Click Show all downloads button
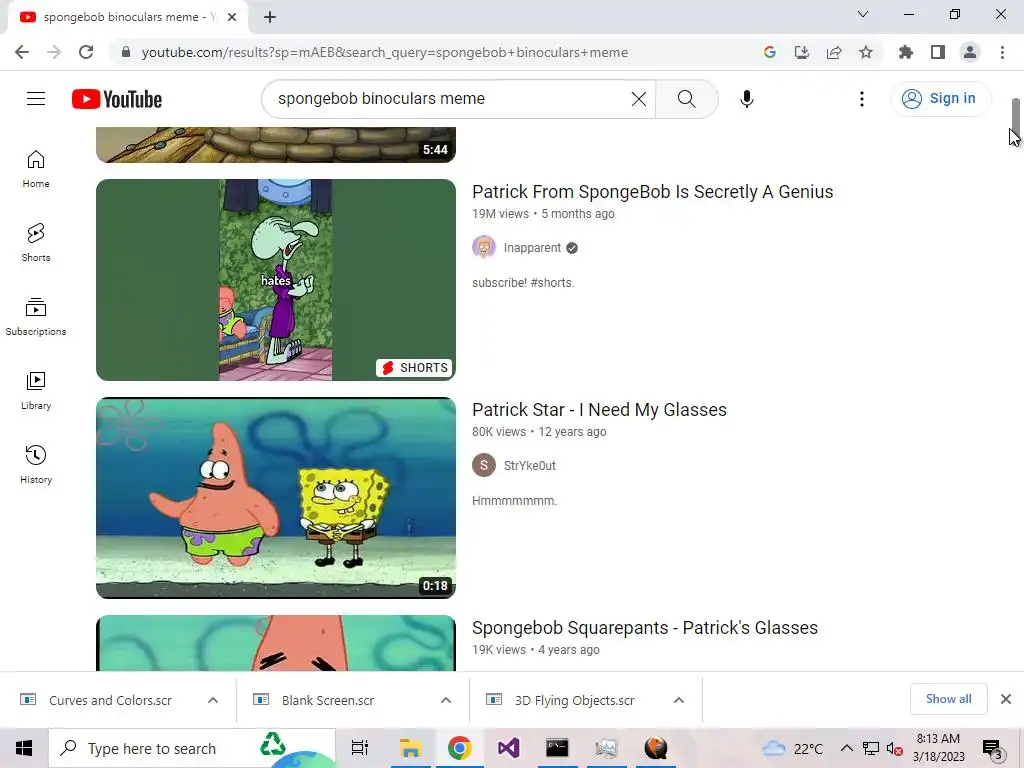This screenshot has height=768, width=1024. [948, 699]
